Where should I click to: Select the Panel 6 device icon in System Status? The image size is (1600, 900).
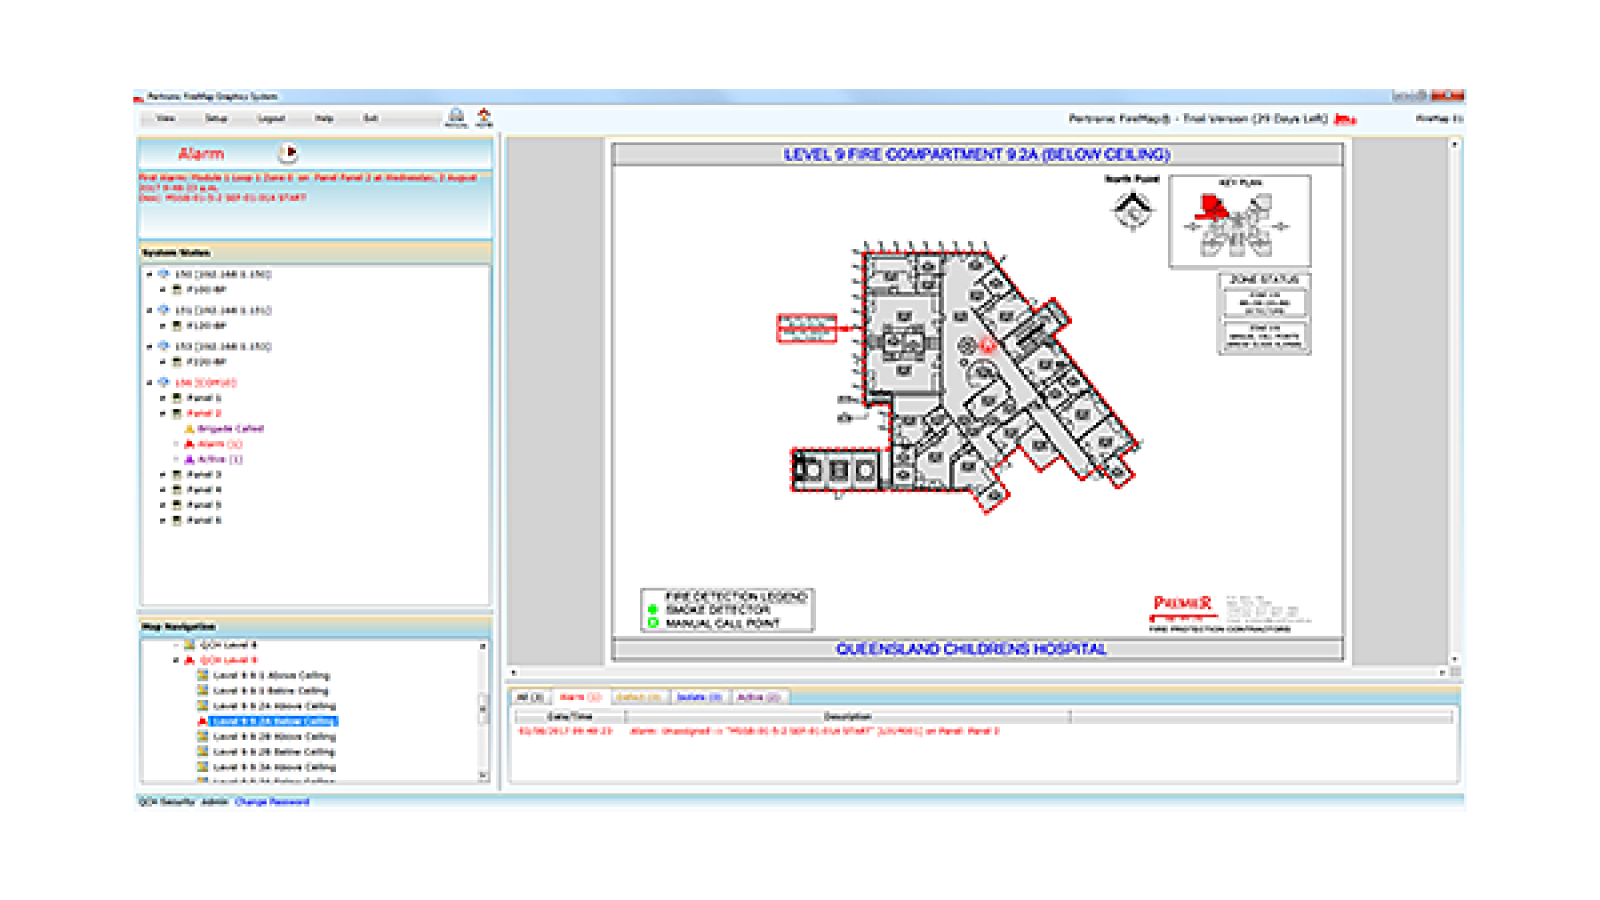tap(176, 520)
